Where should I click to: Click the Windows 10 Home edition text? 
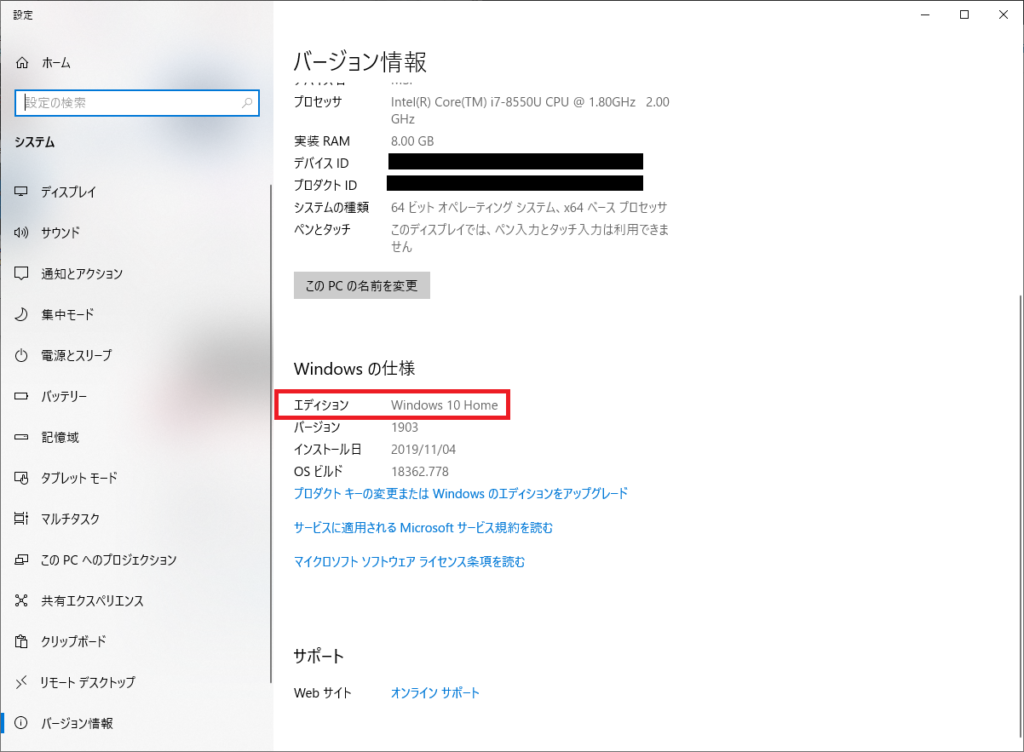click(x=444, y=405)
